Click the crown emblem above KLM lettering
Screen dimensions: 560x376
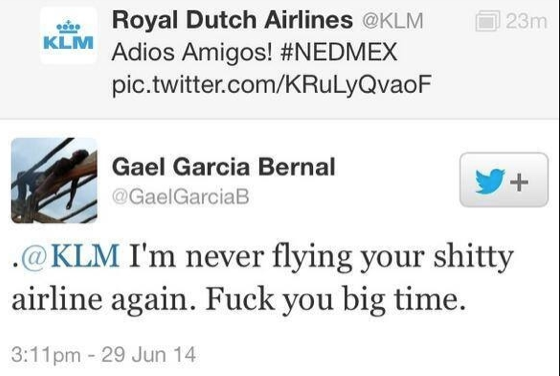69,27
